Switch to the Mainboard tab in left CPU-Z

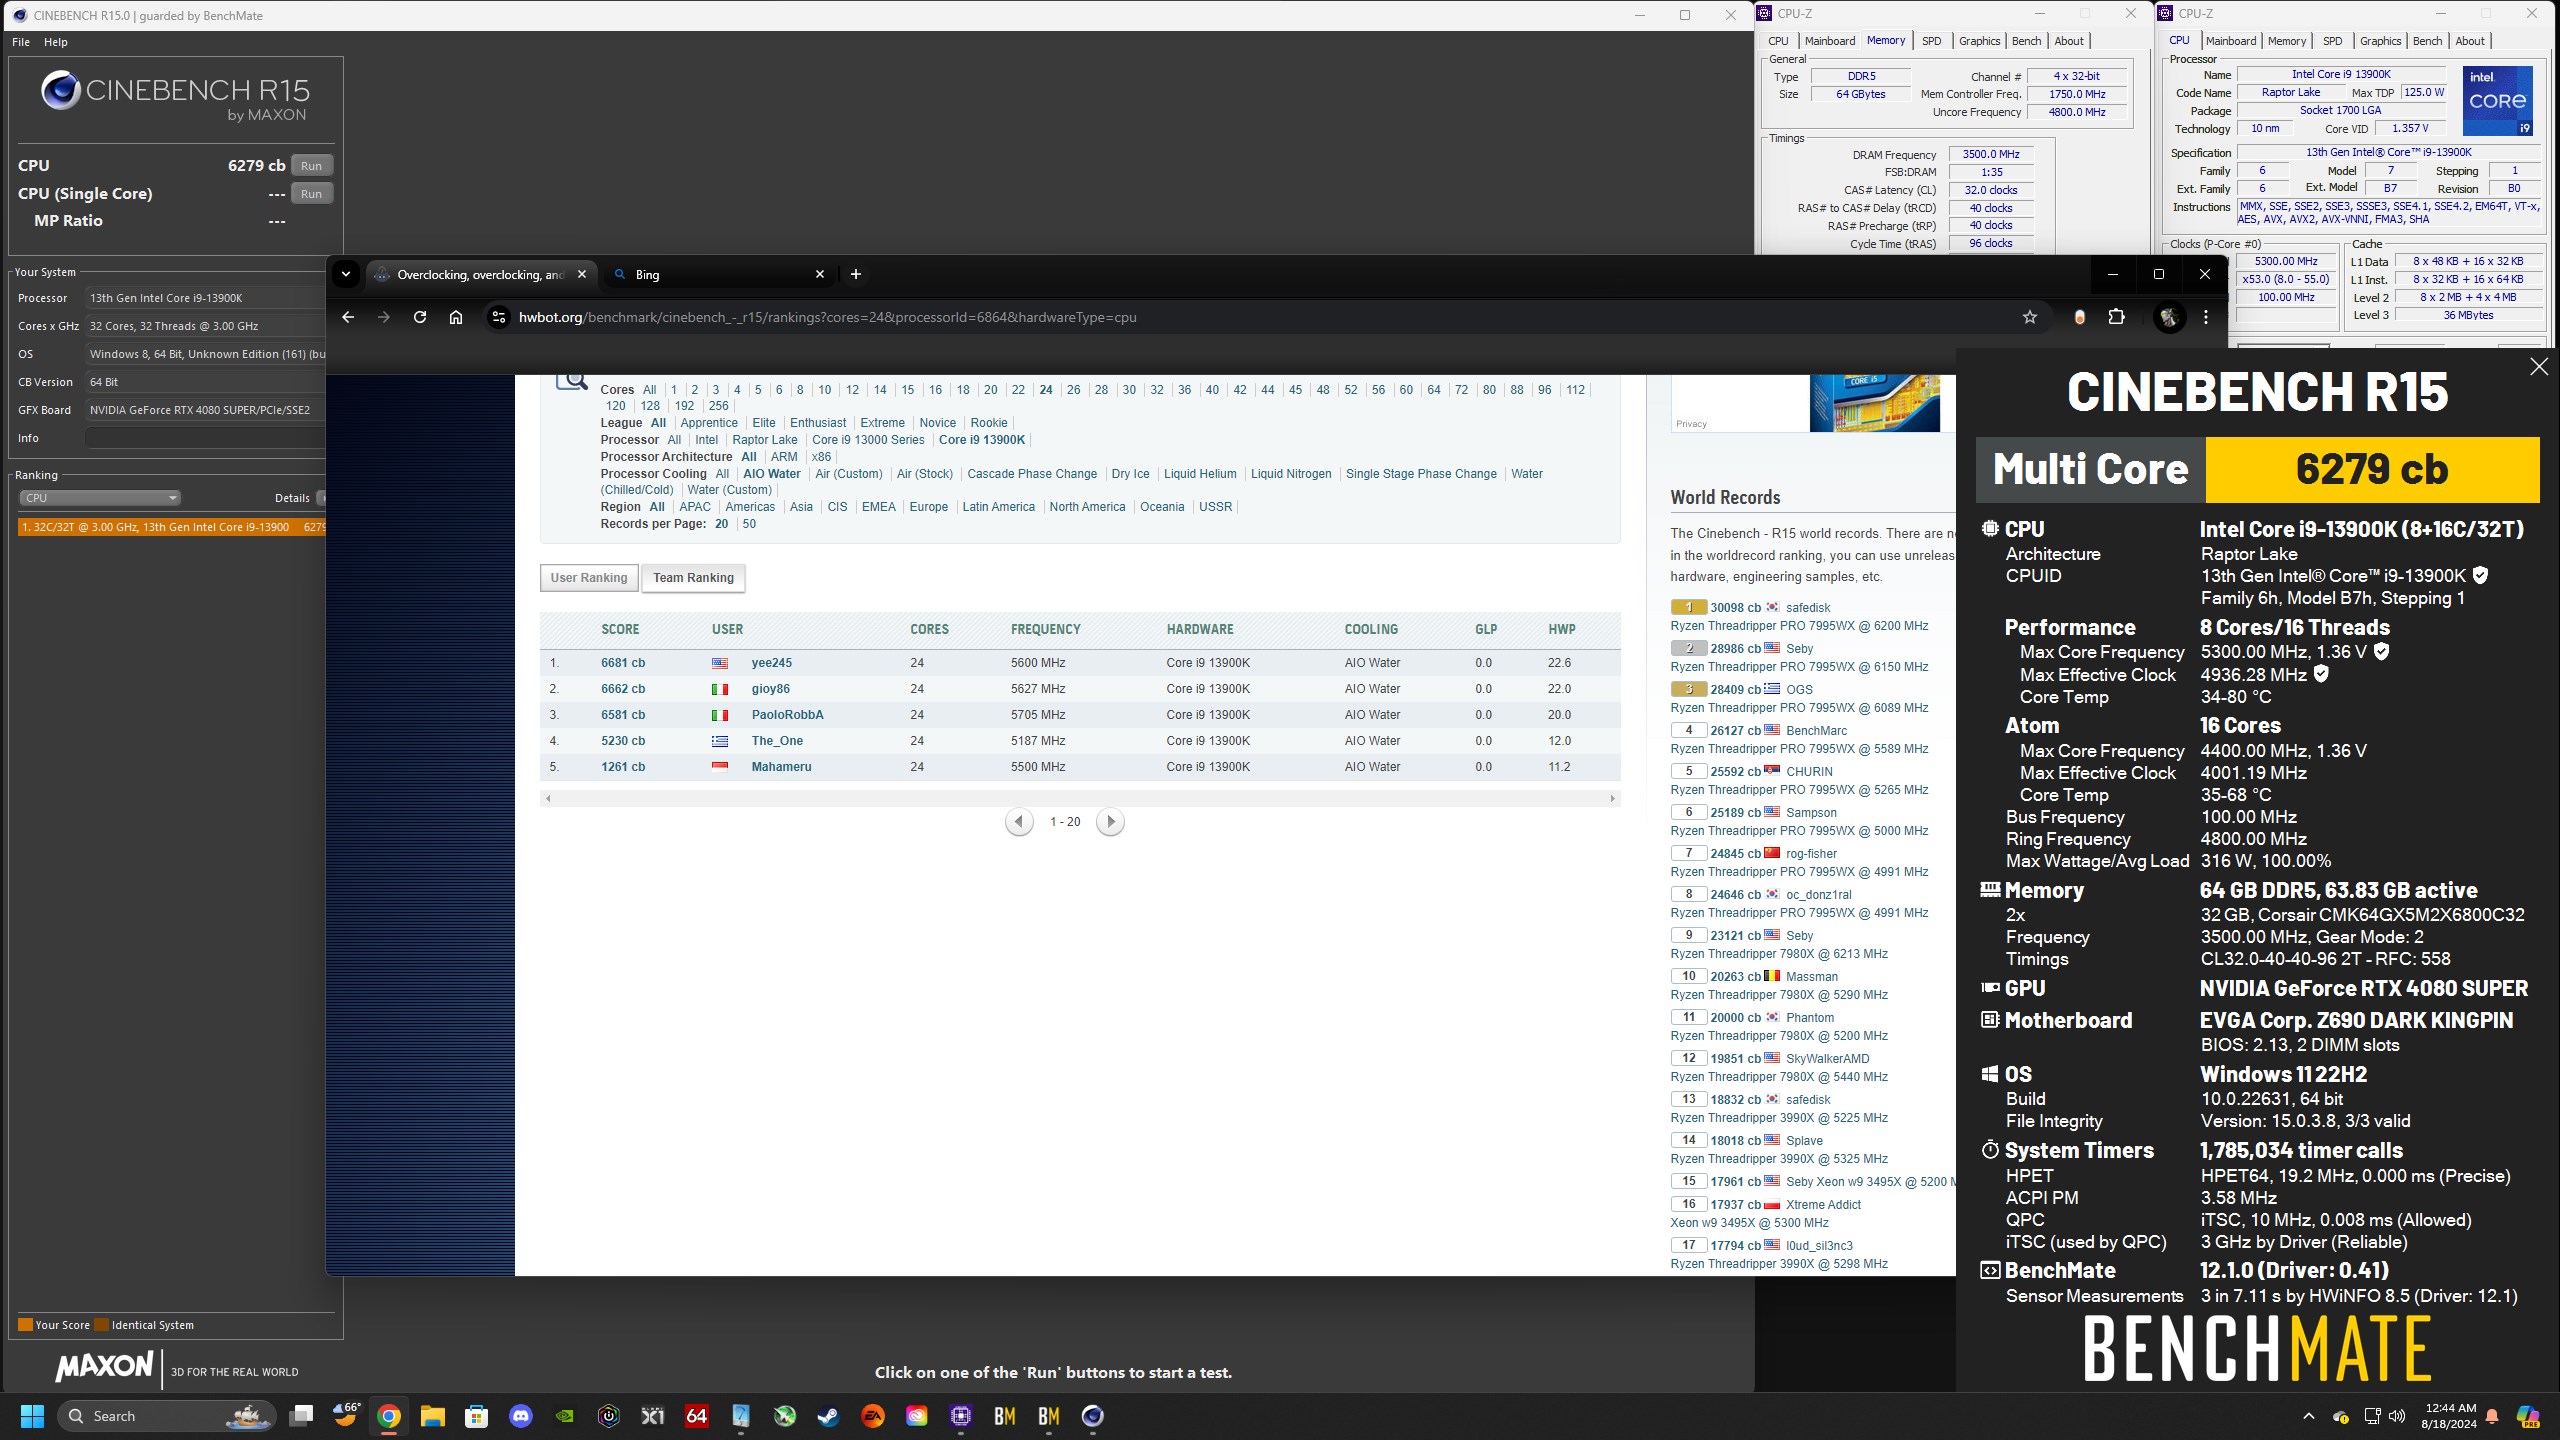click(1830, 41)
